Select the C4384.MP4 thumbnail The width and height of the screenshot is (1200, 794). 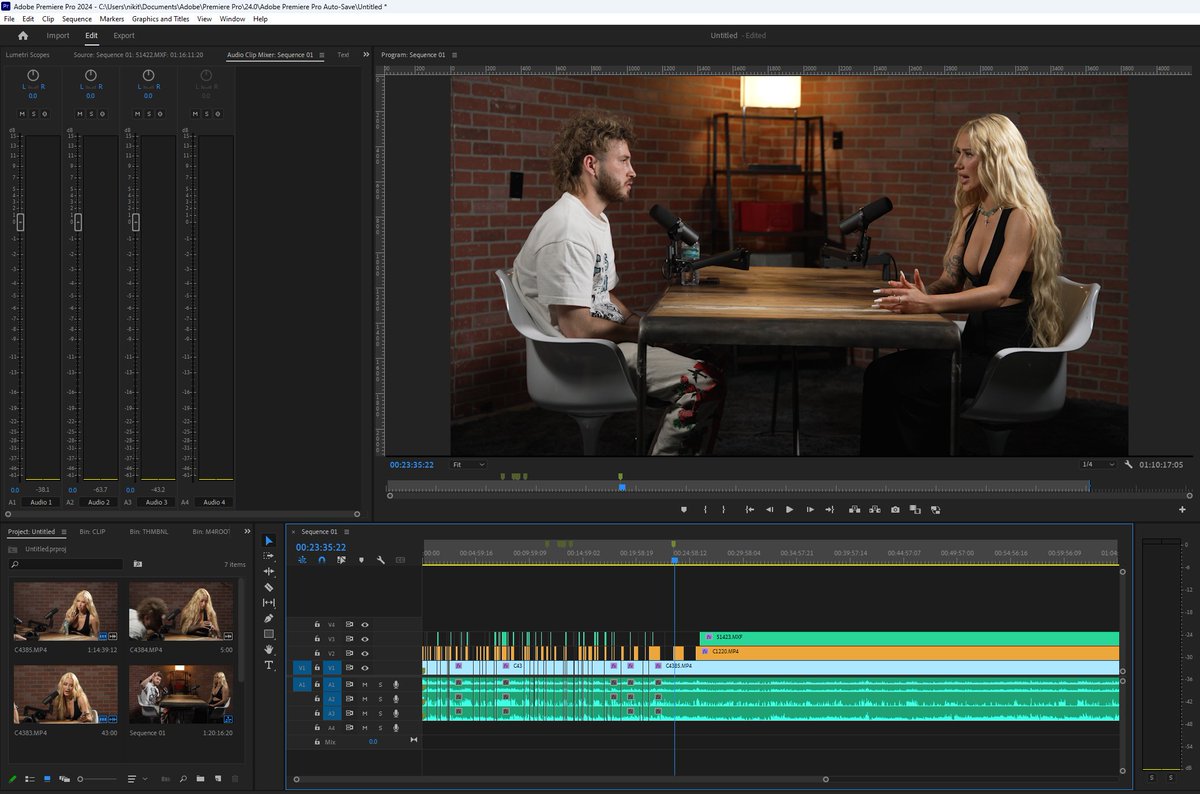[180, 610]
